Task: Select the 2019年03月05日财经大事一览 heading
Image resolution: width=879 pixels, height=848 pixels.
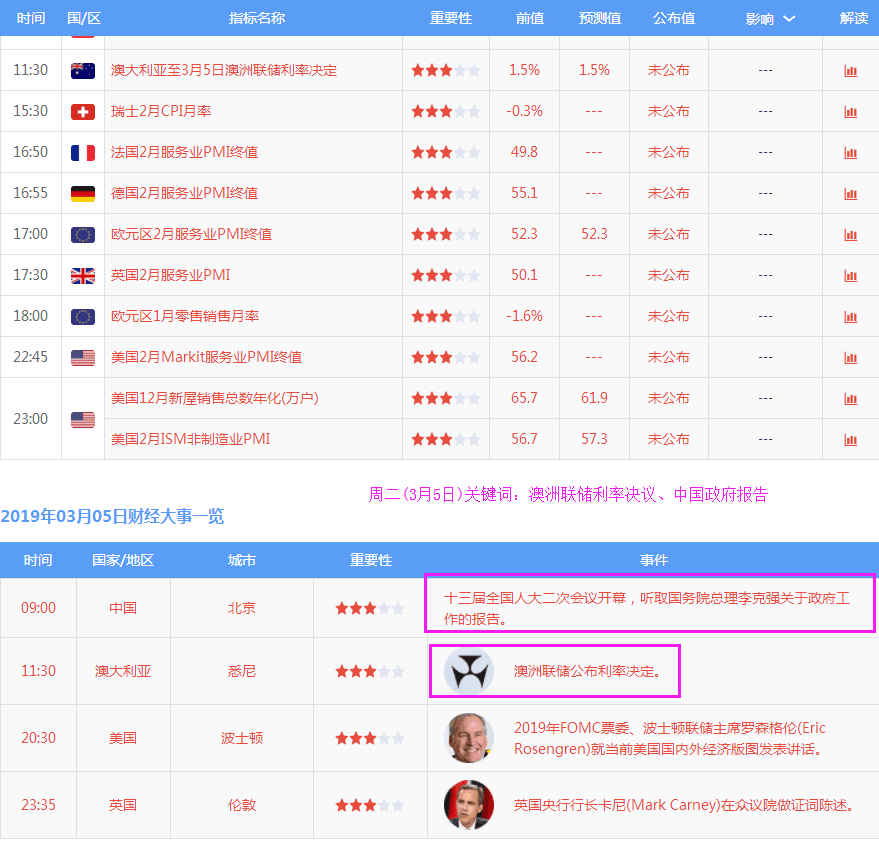Action: tap(112, 516)
